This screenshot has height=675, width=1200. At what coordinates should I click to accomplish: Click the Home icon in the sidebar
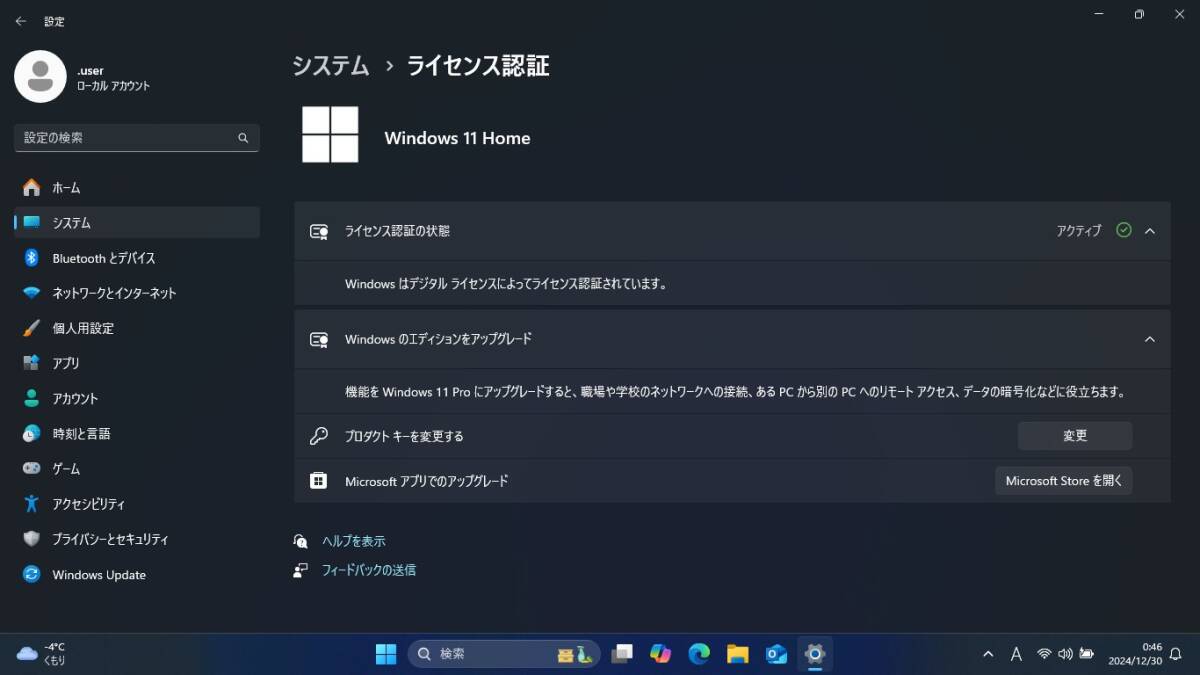point(32,188)
